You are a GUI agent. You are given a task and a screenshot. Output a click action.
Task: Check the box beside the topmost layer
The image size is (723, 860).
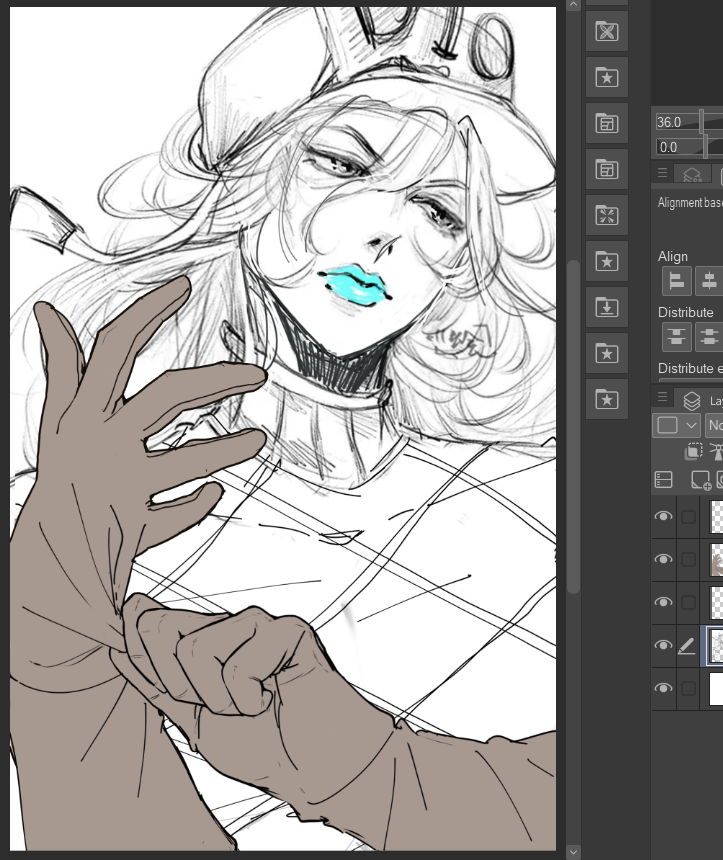[x=688, y=517]
